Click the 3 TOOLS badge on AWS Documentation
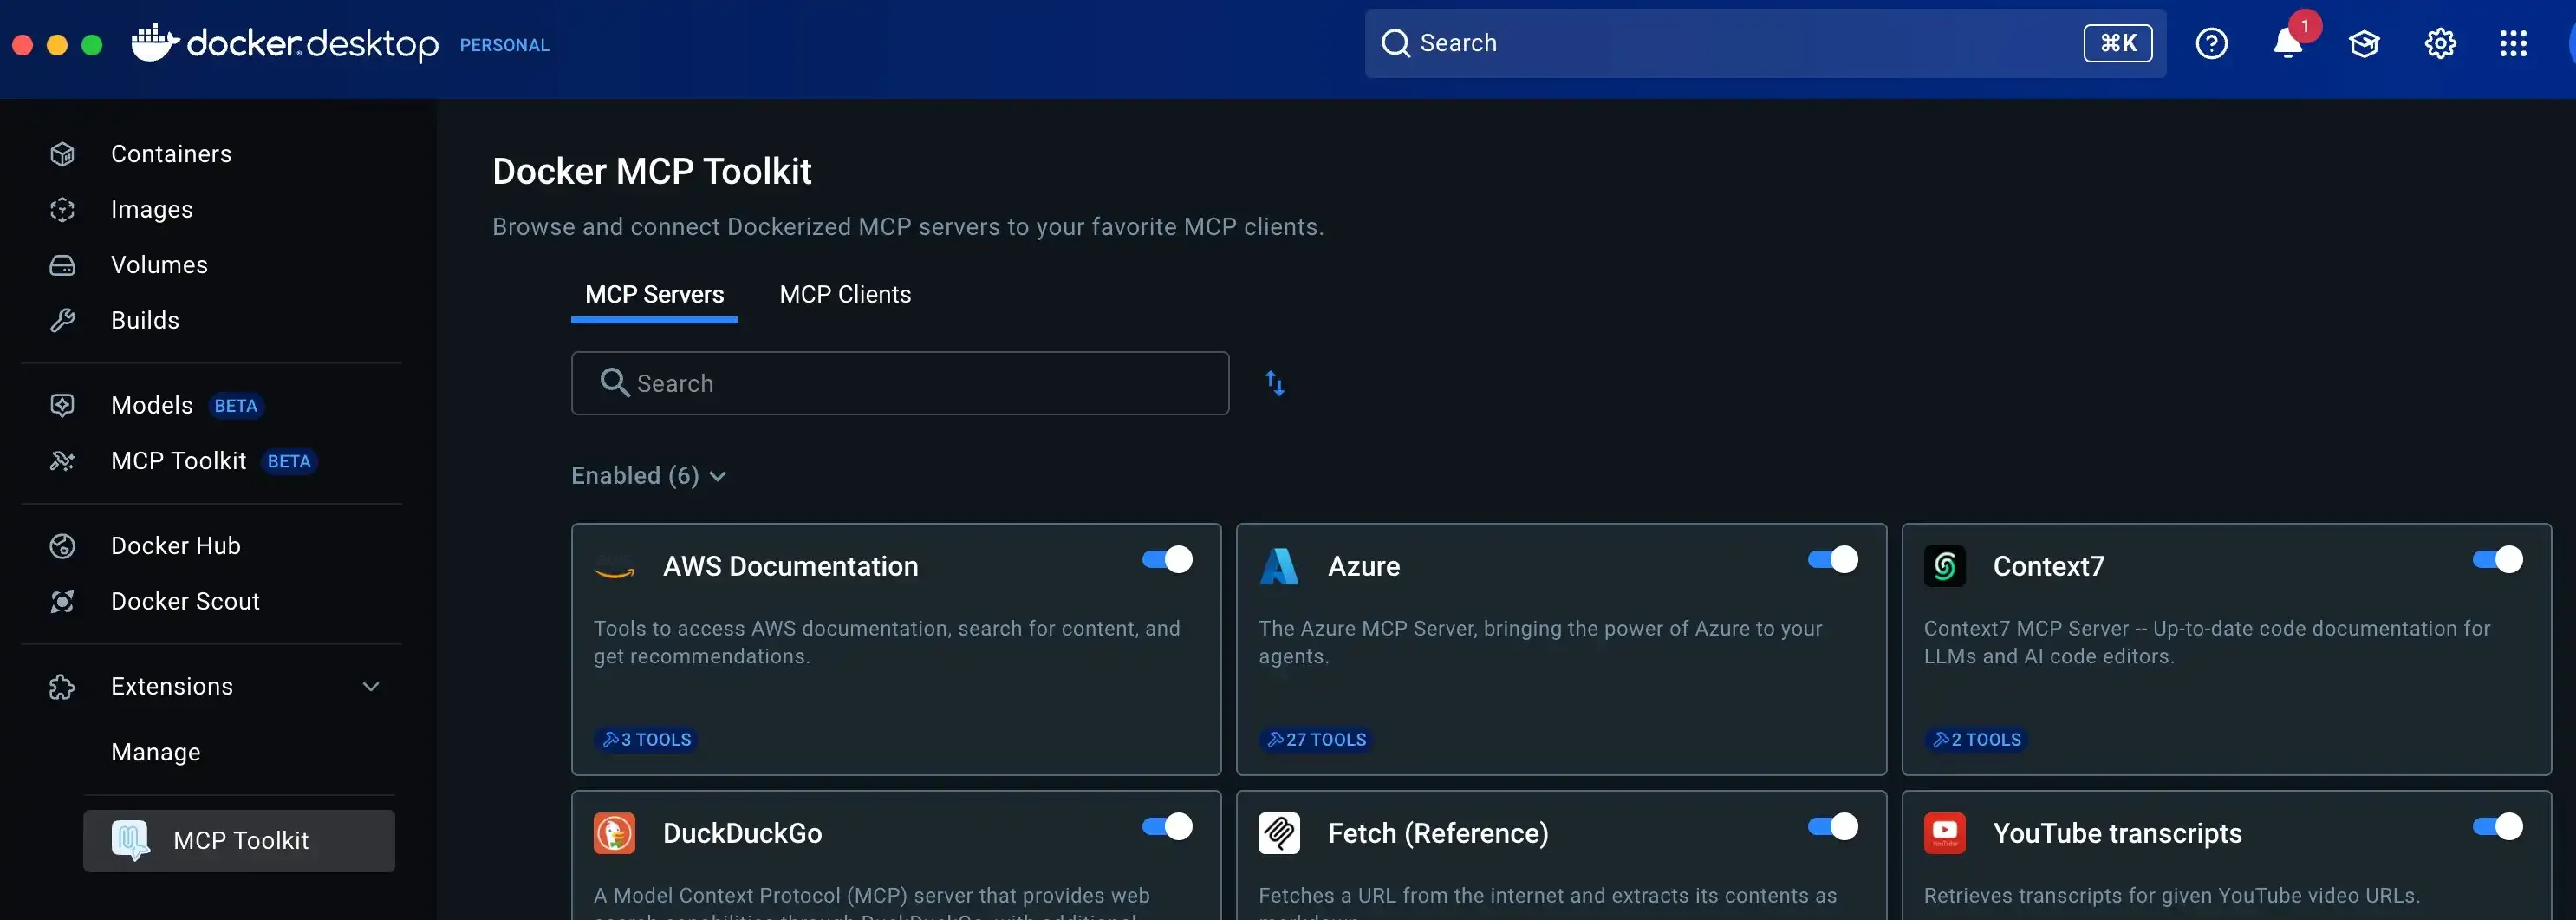This screenshot has width=2576, height=920. click(x=647, y=740)
